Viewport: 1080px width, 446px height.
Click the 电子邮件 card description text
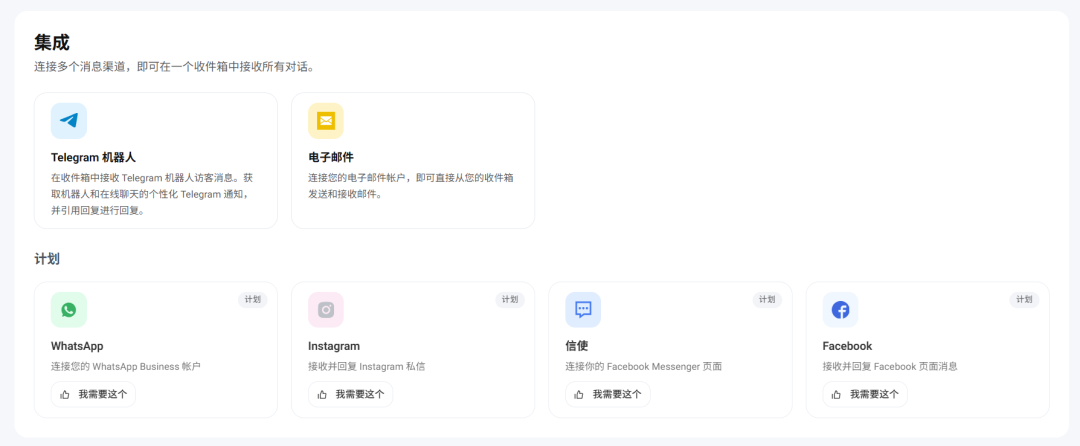pos(411,186)
